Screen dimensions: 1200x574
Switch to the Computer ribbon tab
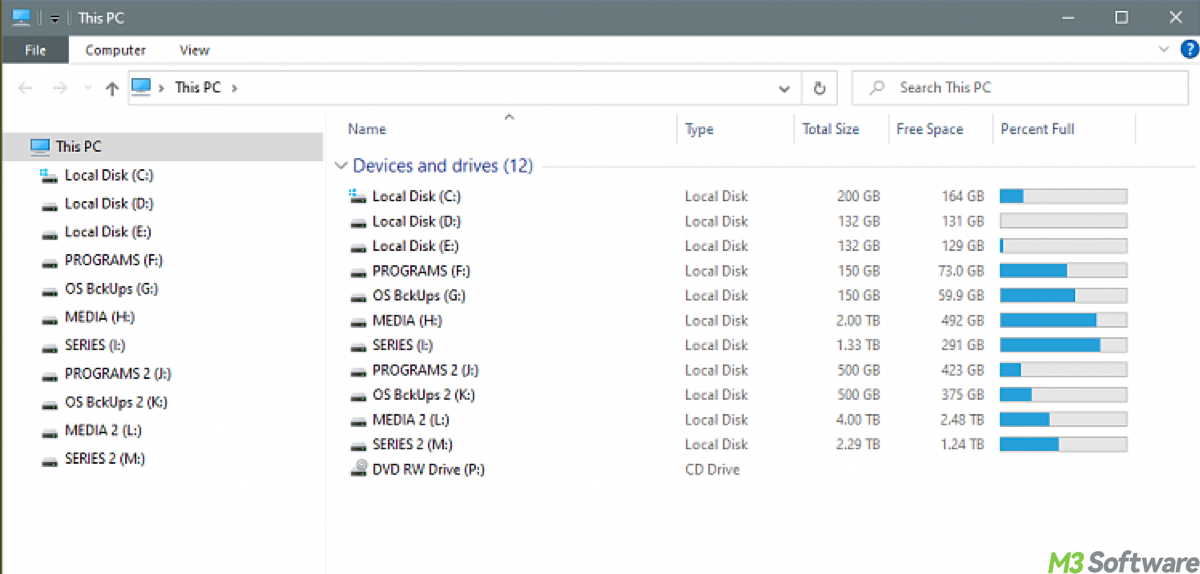pos(115,50)
